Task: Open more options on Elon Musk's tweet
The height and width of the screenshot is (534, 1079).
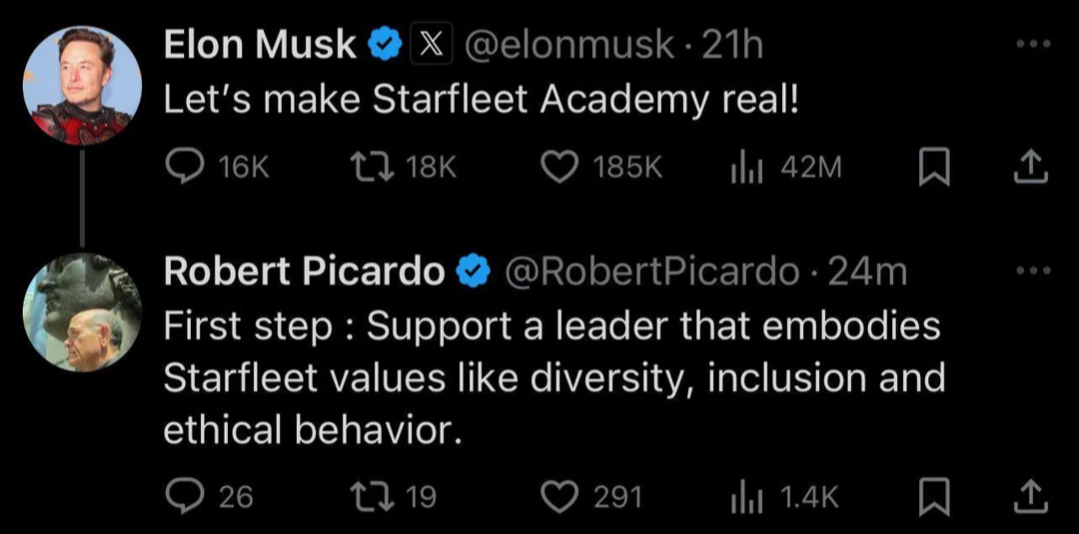Action: point(1034,45)
